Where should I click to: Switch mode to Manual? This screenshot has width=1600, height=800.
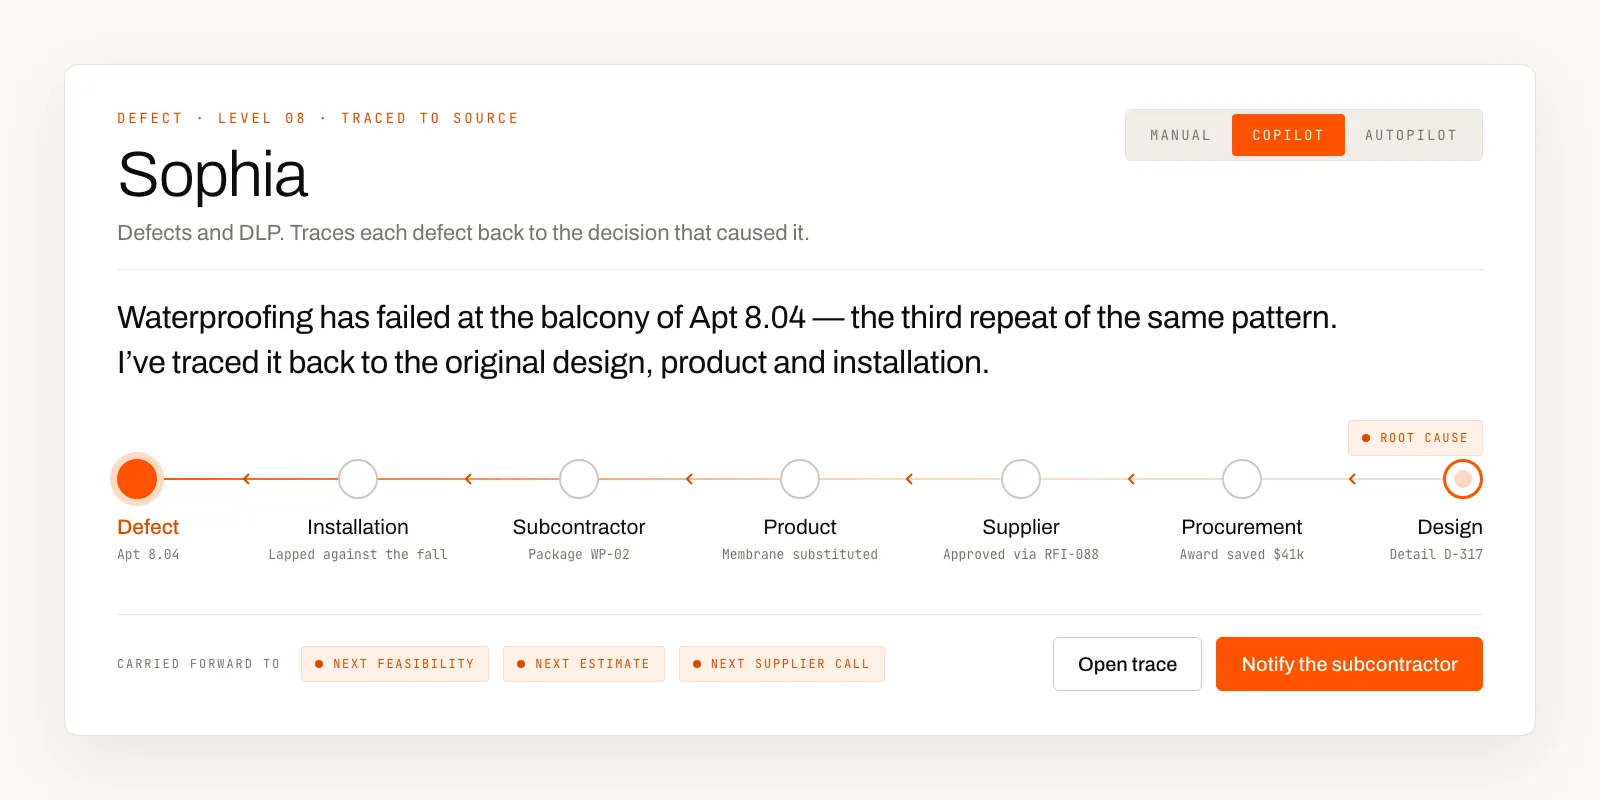pos(1180,135)
